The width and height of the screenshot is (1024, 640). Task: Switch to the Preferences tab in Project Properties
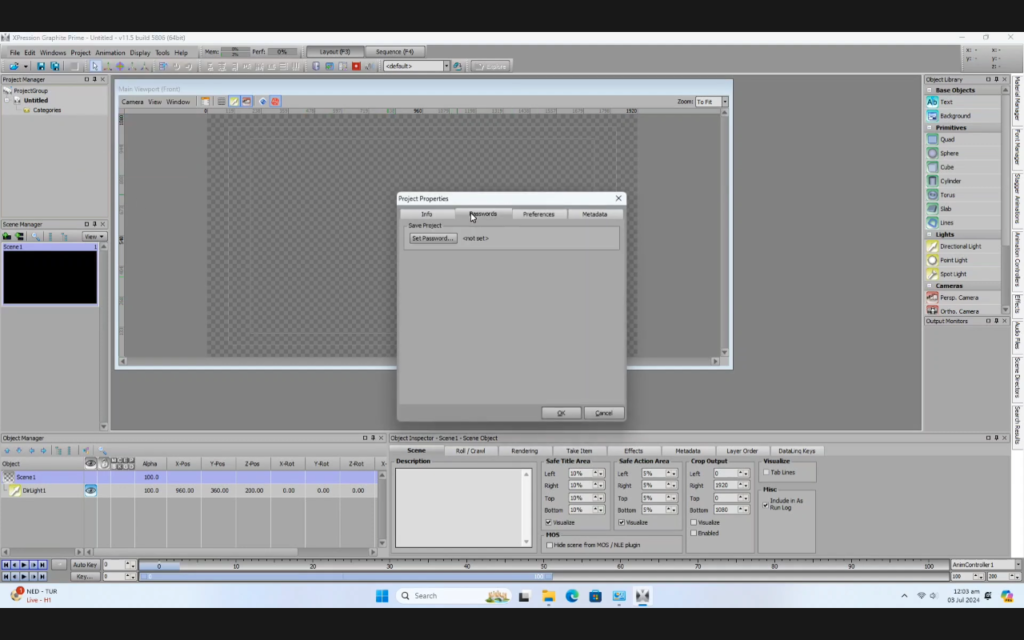click(538, 214)
